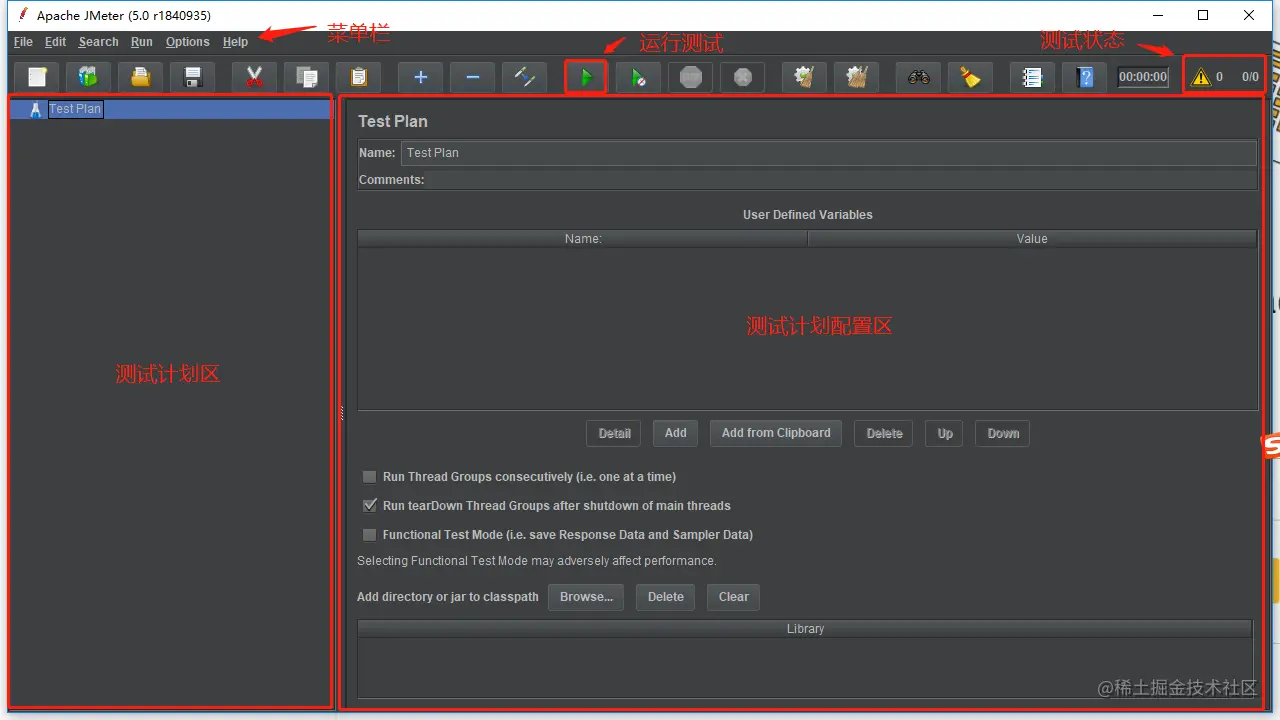Click Browse to add classpath jar
Screen dimensions: 1280x720
586,597
